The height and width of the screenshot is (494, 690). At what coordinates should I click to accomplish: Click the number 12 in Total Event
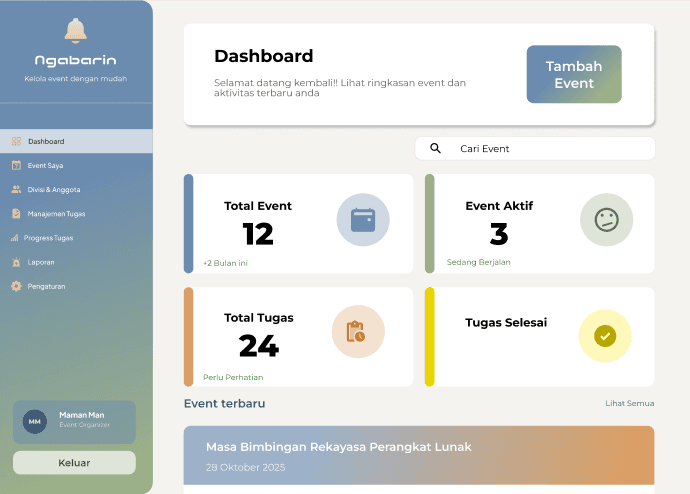[x=258, y=234]
